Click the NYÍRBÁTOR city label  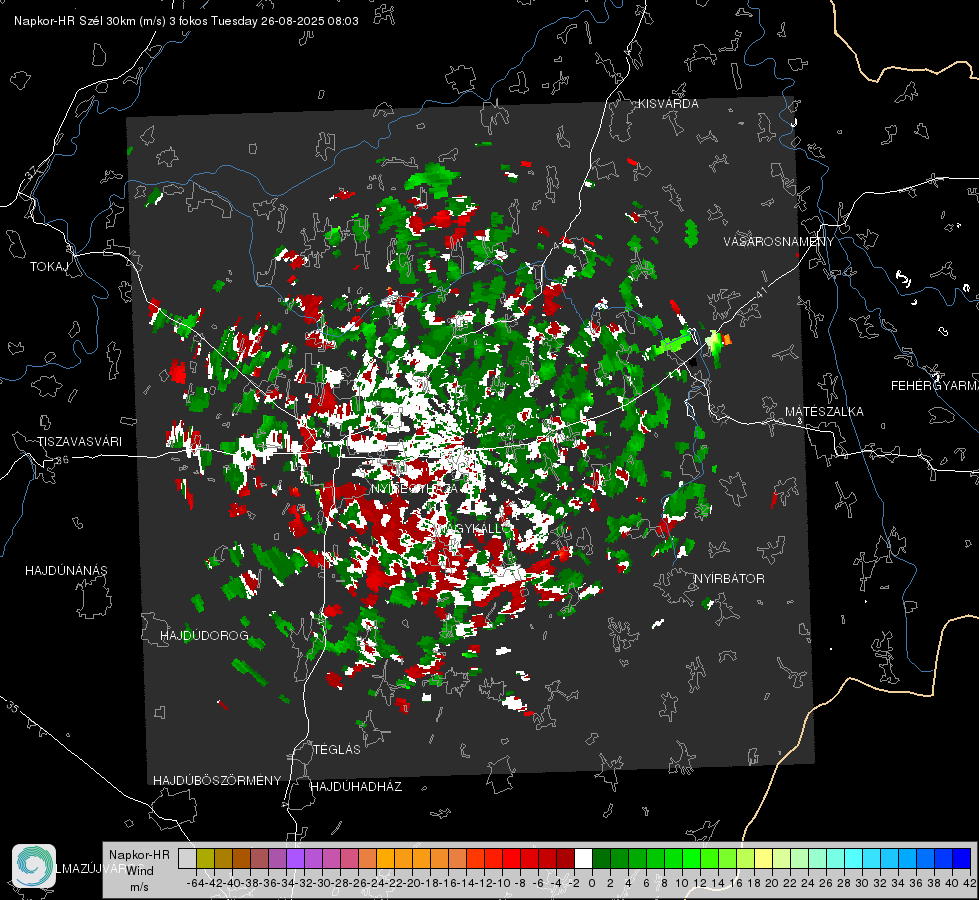click(x=729, y=579)
